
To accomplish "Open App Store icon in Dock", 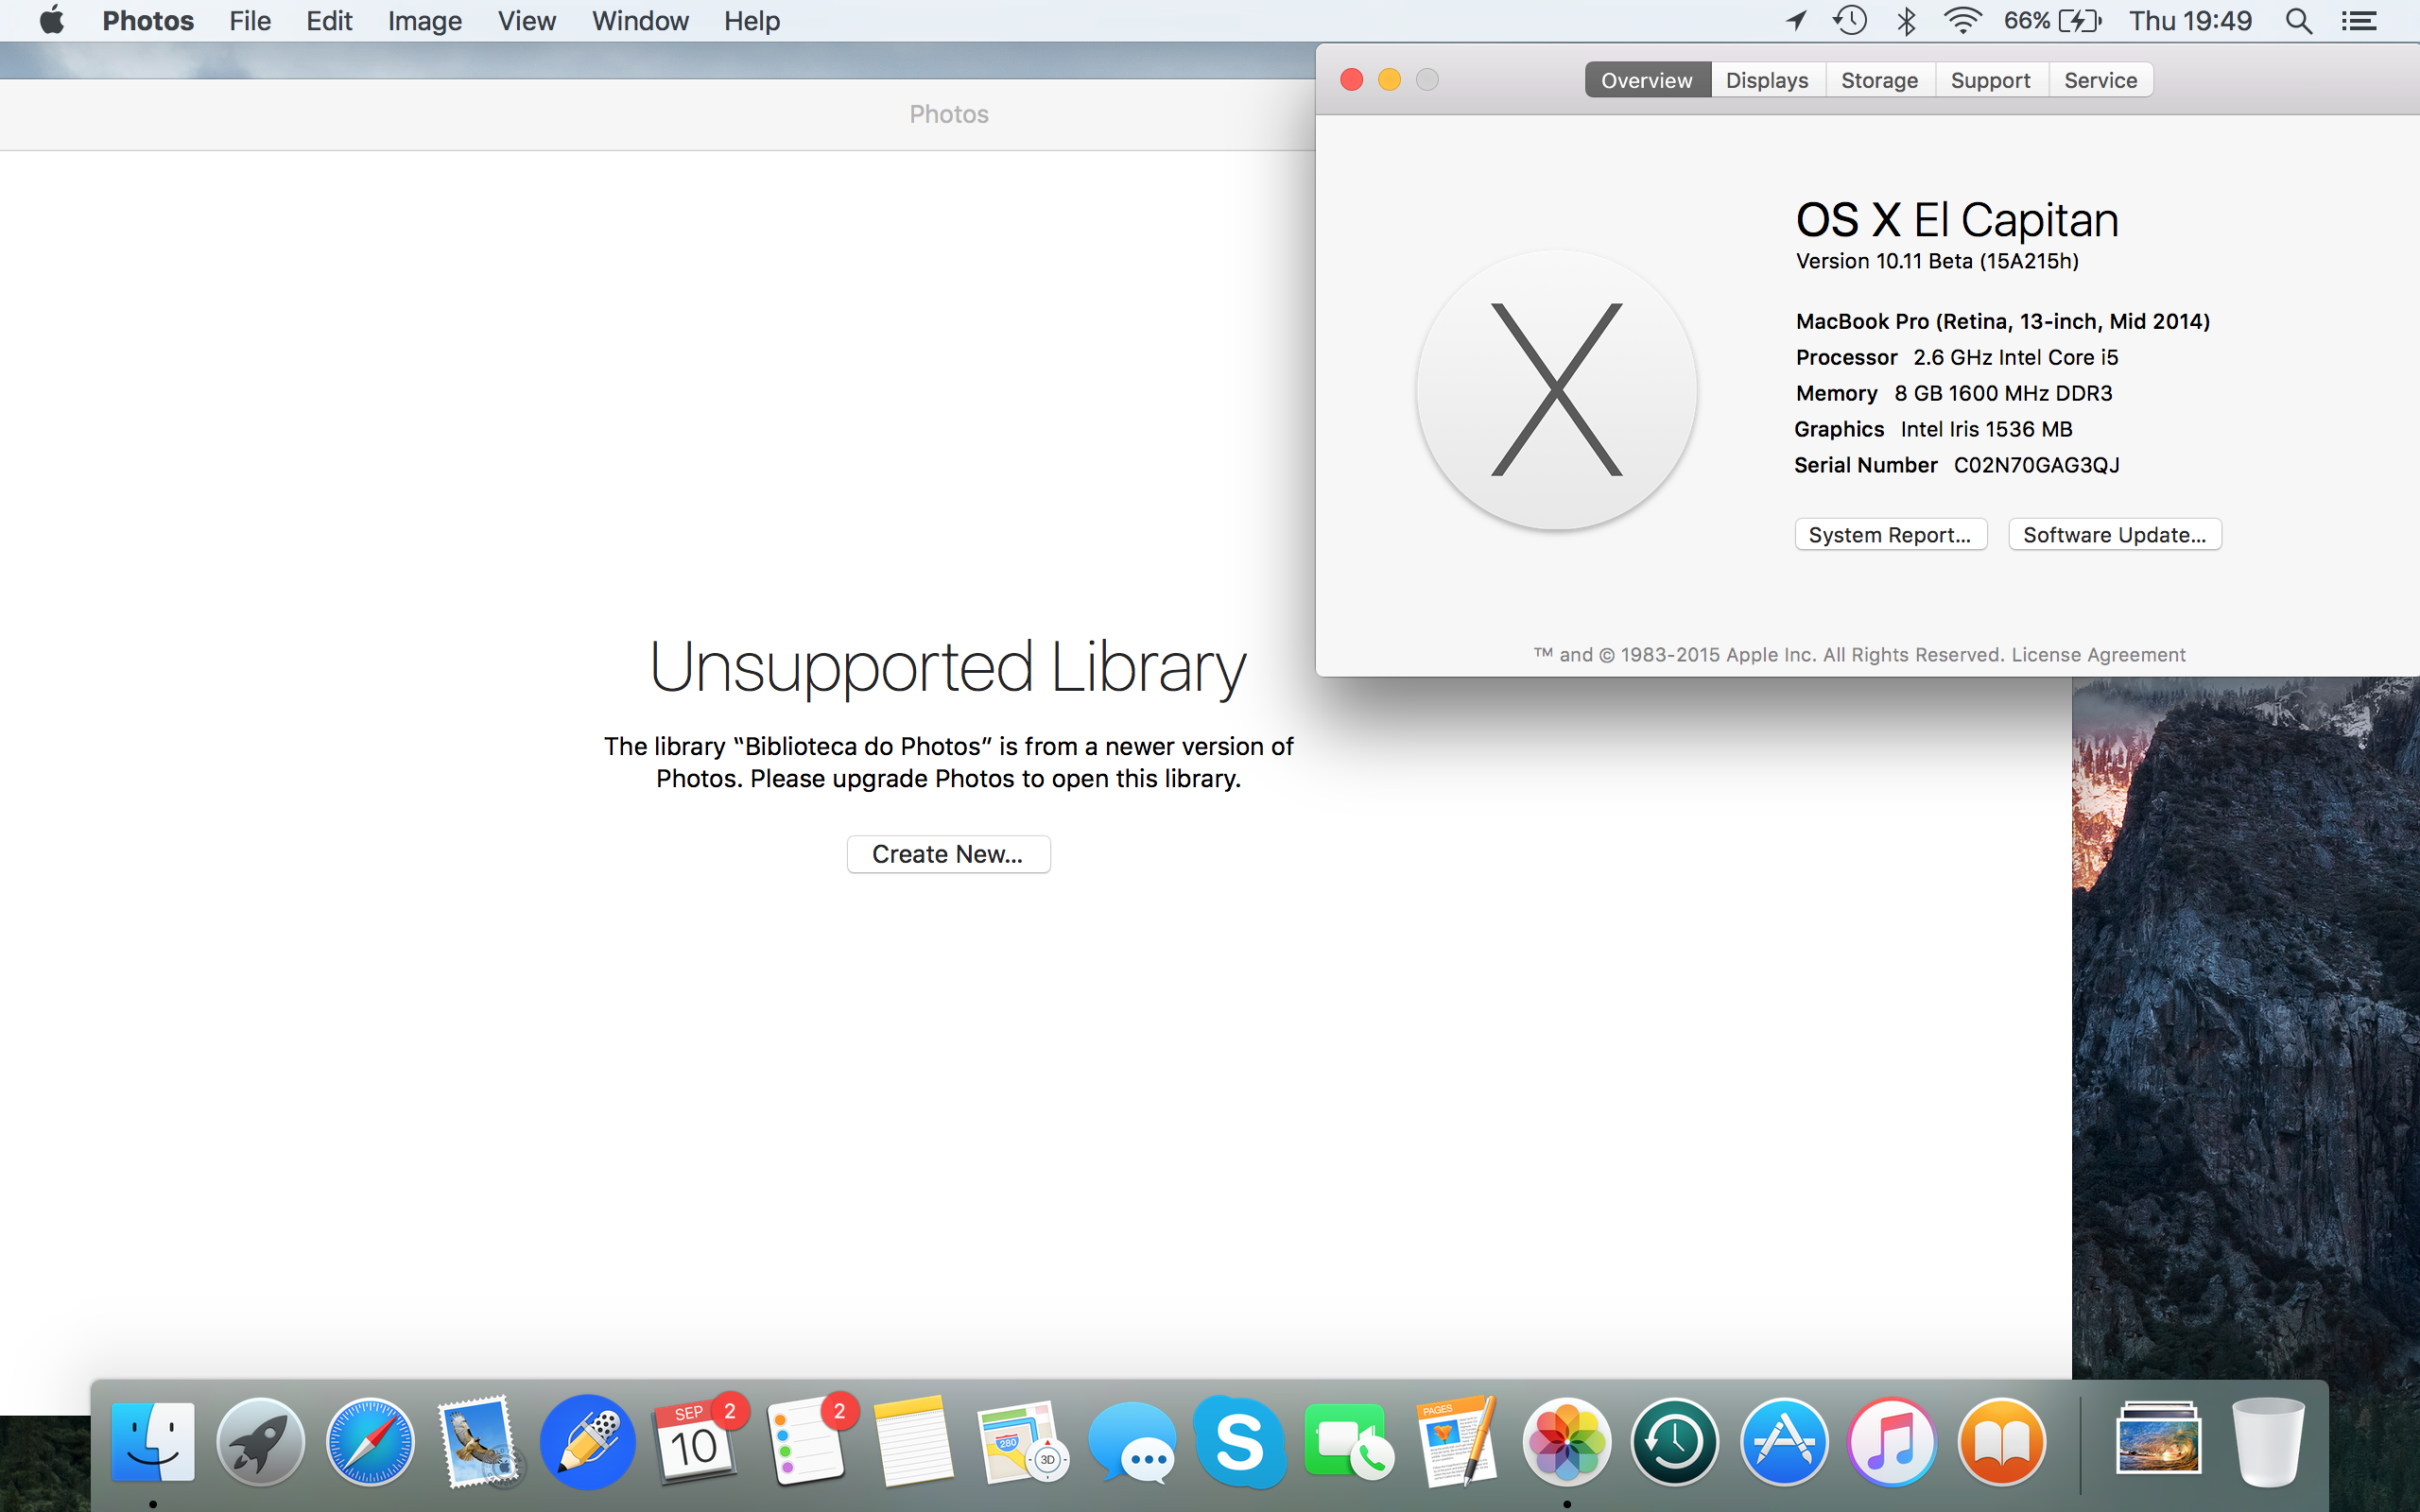I will click(x=1785, y=1442).
